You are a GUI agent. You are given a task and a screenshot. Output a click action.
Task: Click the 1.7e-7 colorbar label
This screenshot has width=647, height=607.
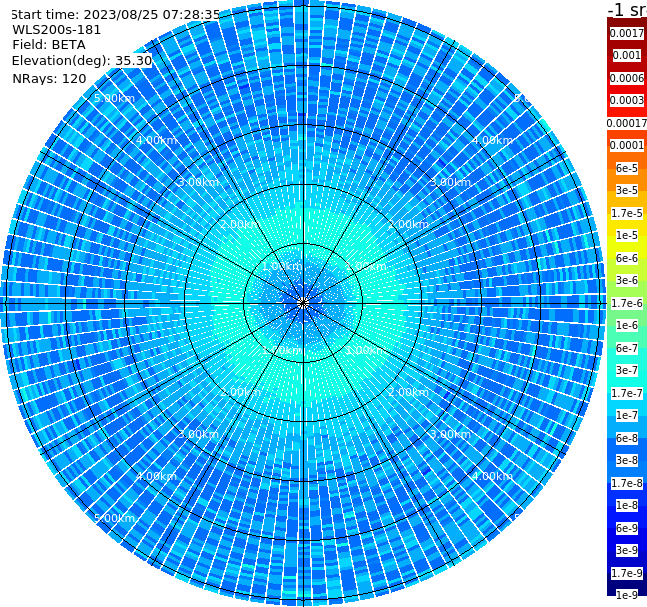pos(627,393)
